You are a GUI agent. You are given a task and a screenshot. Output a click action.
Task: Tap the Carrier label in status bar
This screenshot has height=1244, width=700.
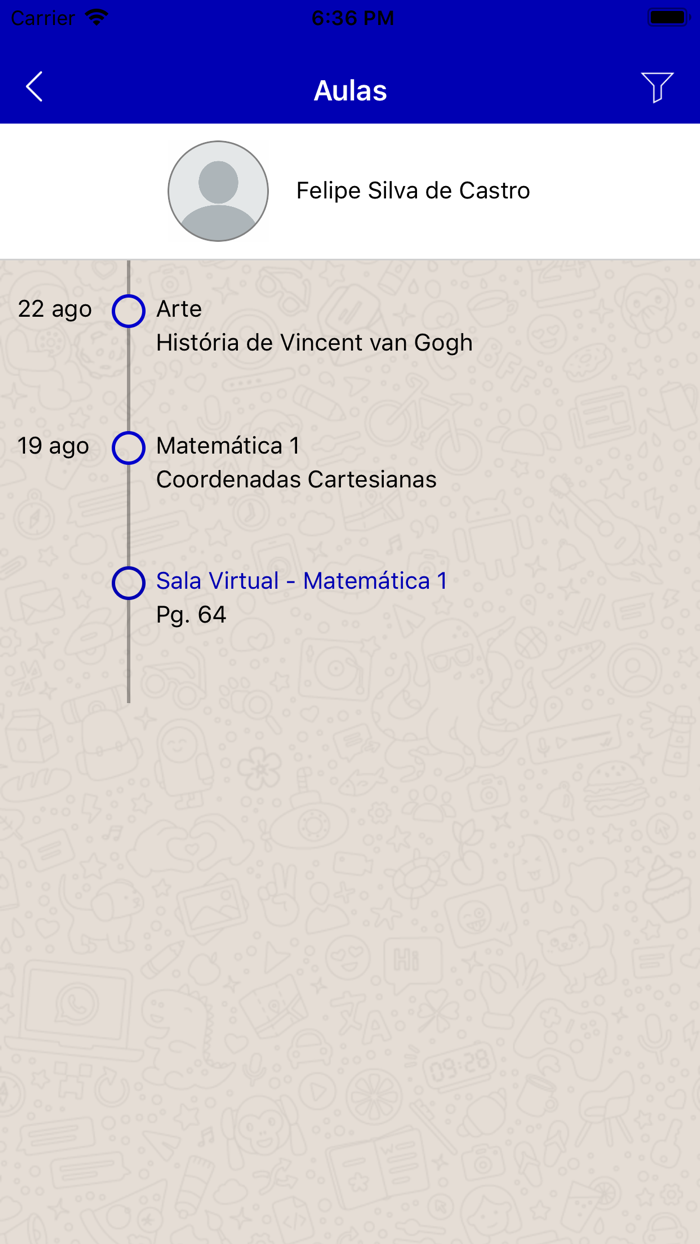[x=42, y=18]
